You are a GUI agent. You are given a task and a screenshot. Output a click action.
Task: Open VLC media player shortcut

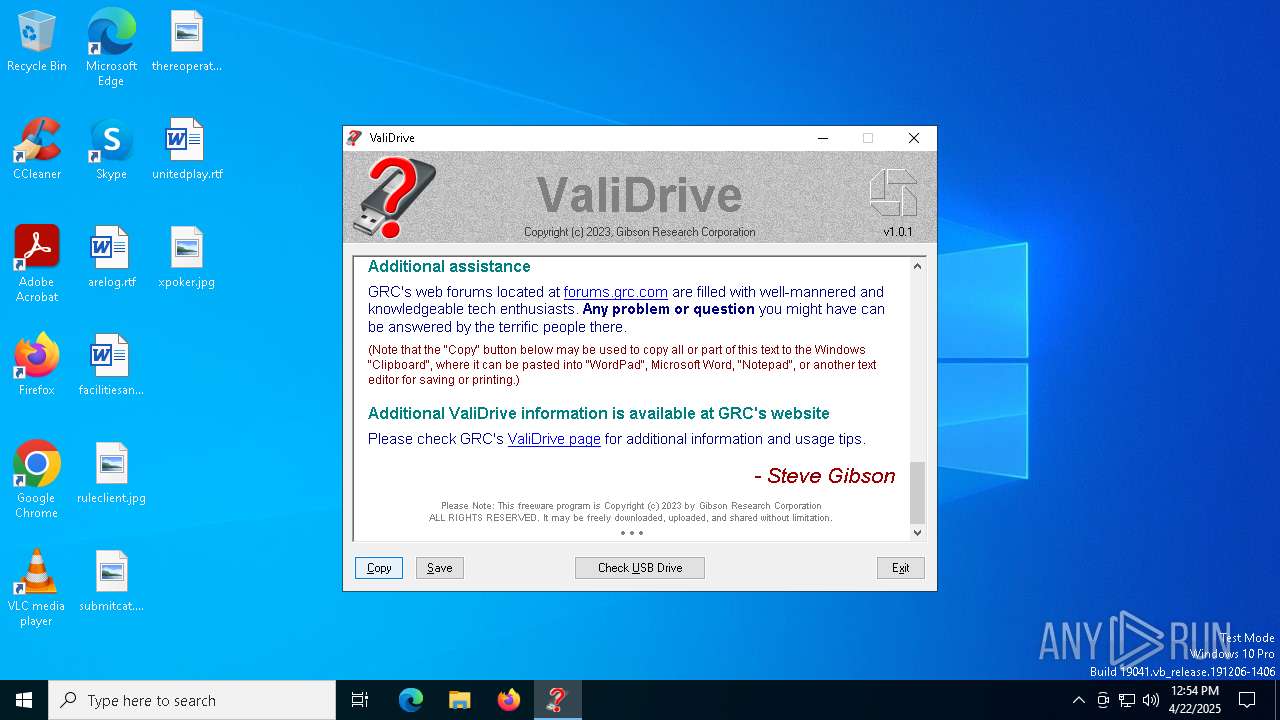point(37,588)
